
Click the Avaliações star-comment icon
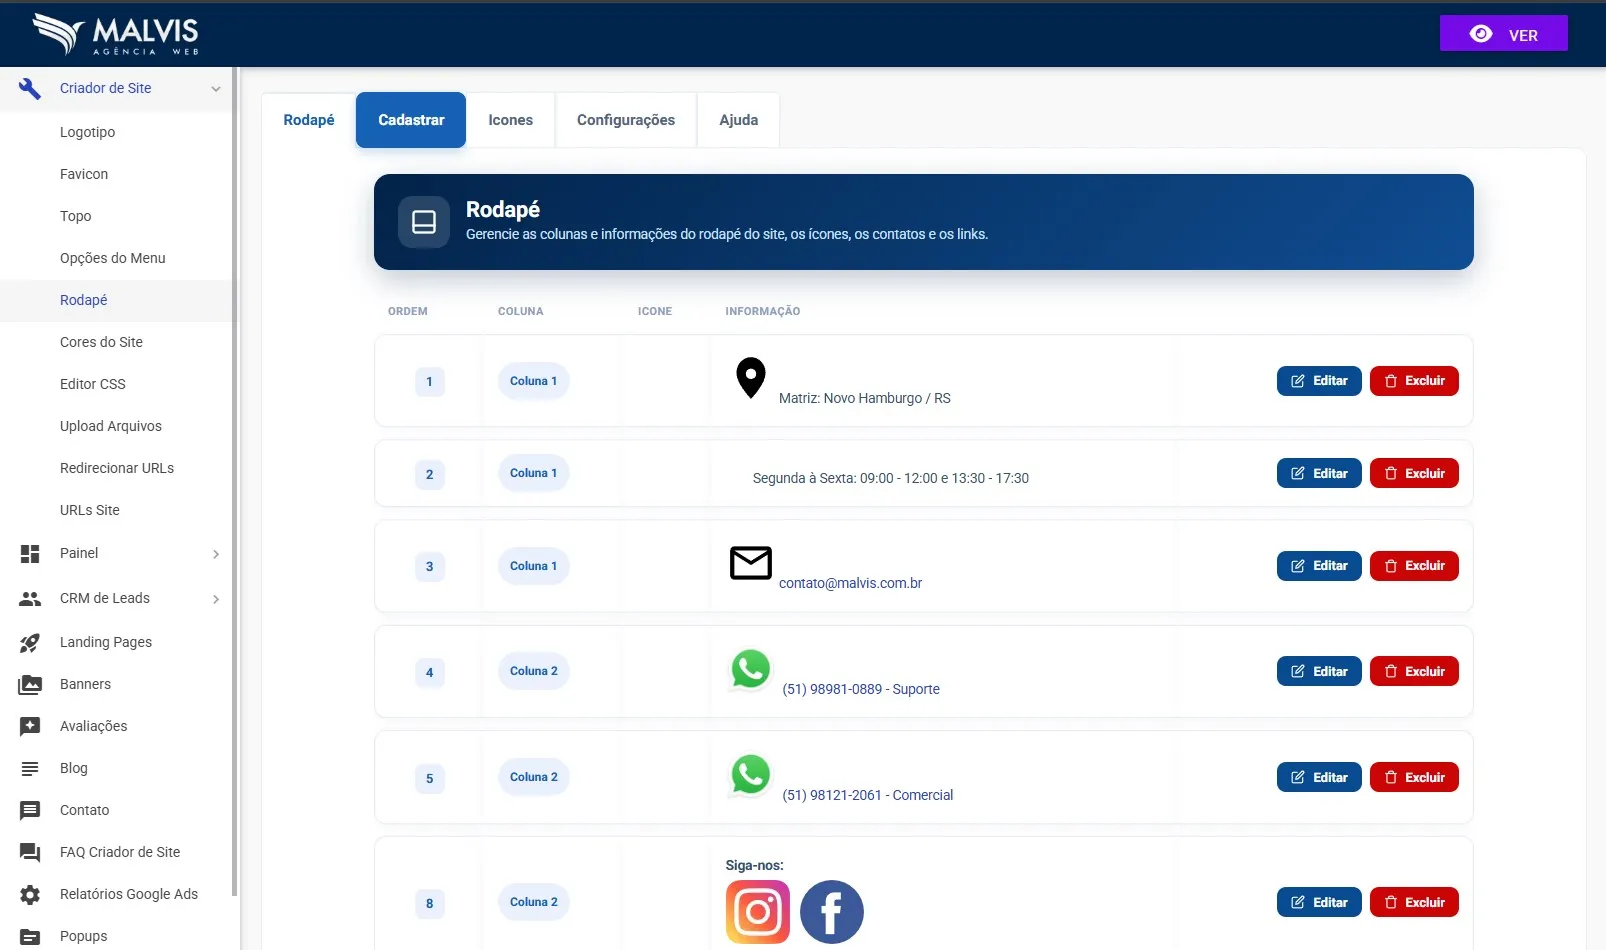tap(30, 726)
